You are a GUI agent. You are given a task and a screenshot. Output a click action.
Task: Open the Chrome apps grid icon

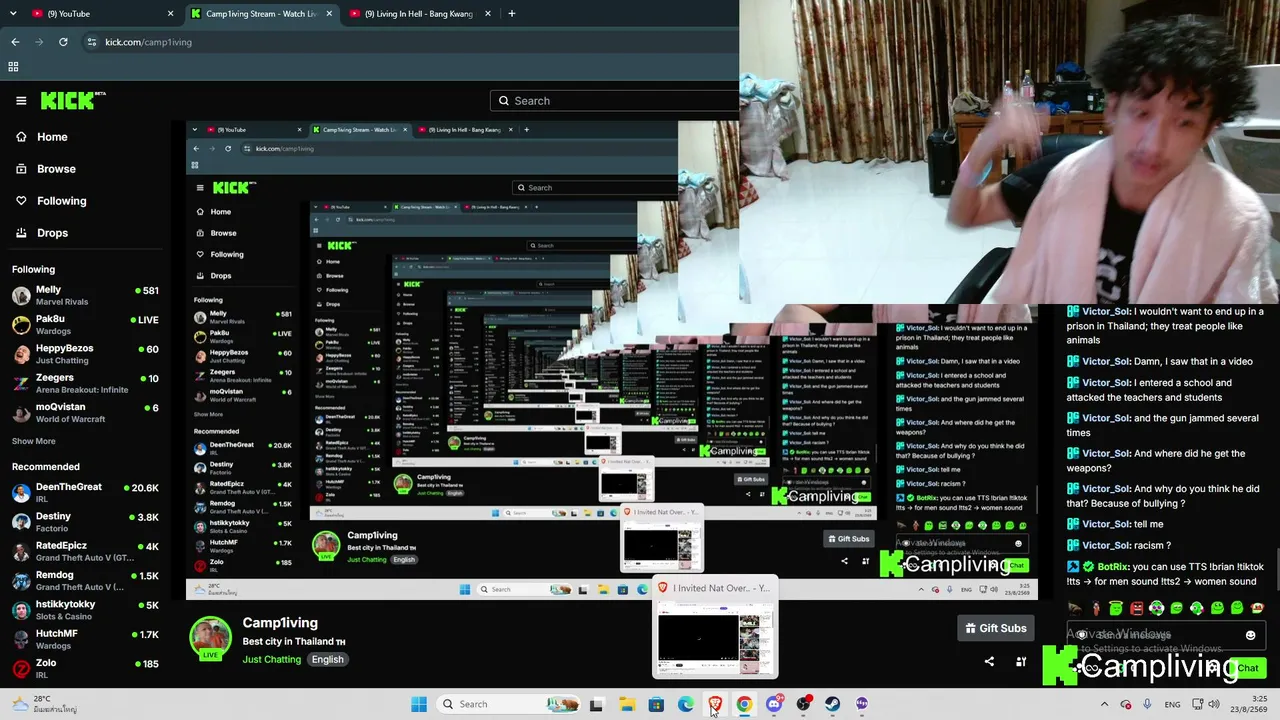[x=13, y=67]
